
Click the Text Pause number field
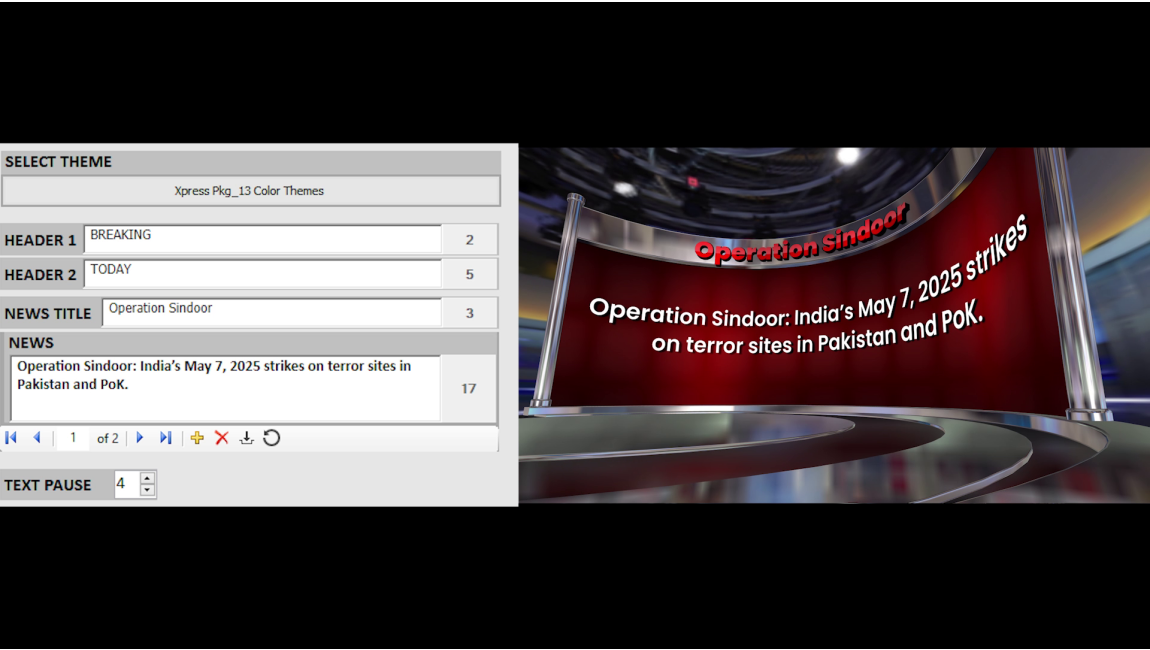click(126, 485)
